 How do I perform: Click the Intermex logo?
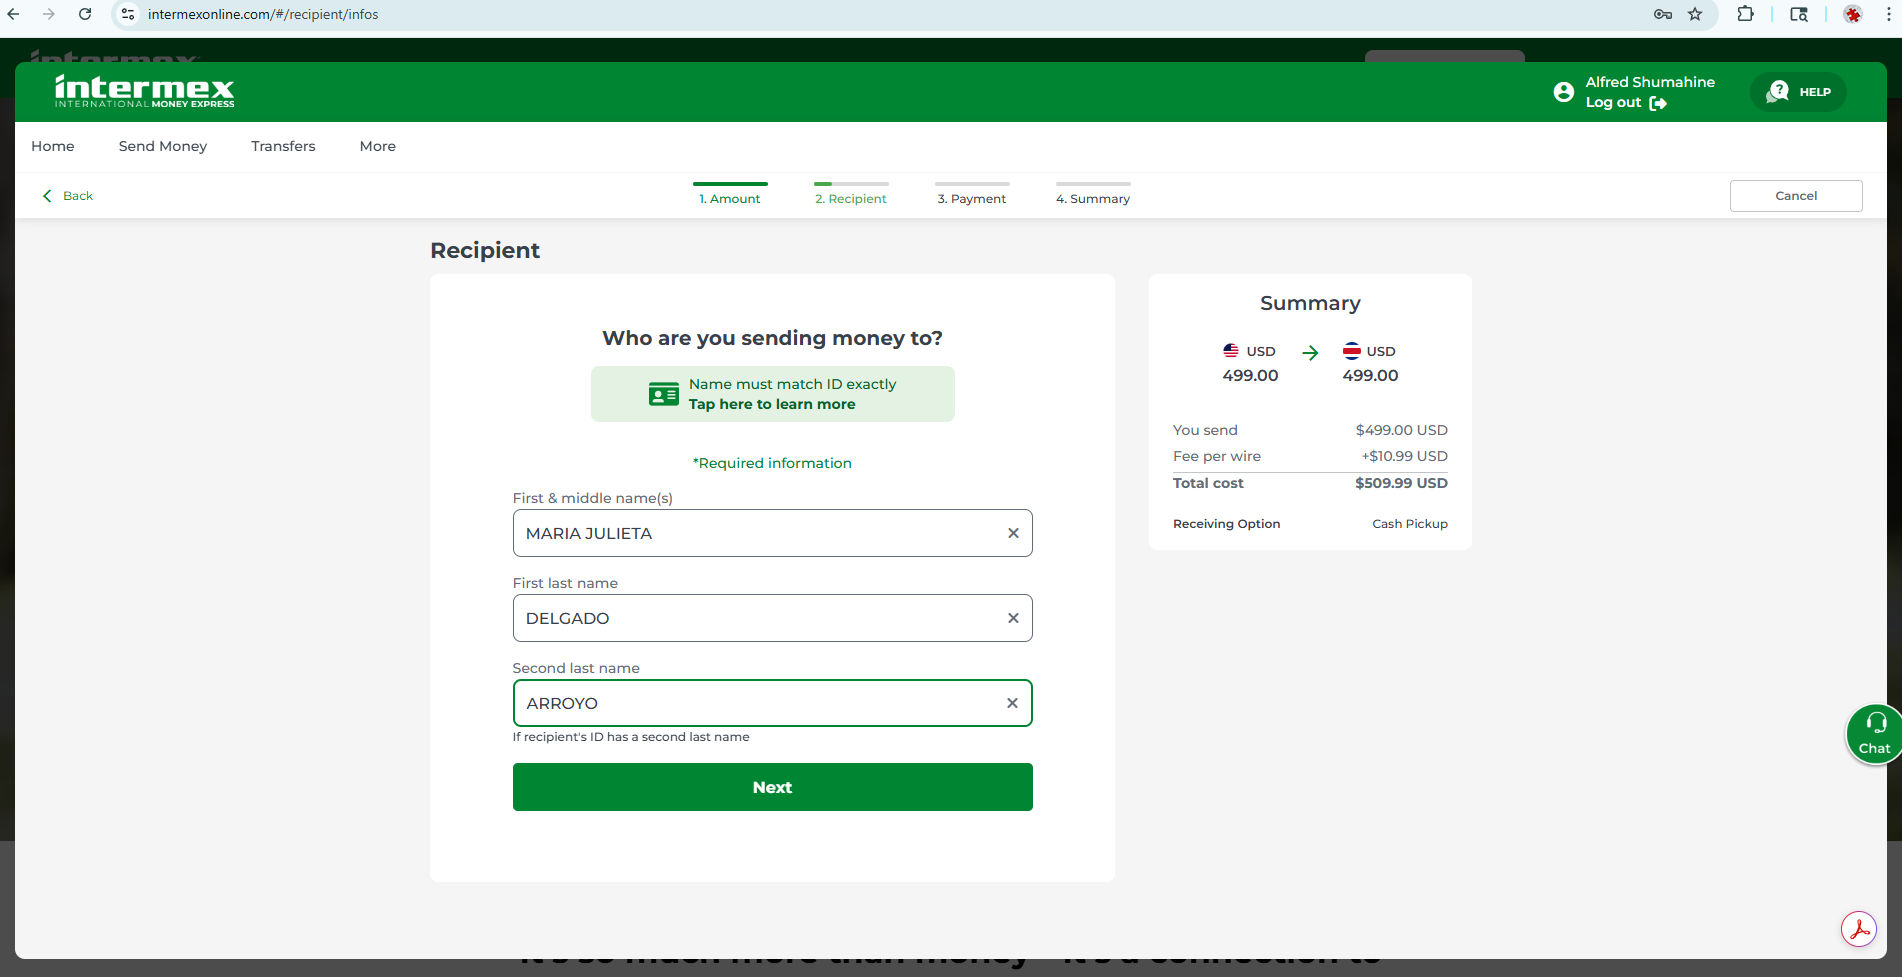pyautogui.click(x=144, y=91)
